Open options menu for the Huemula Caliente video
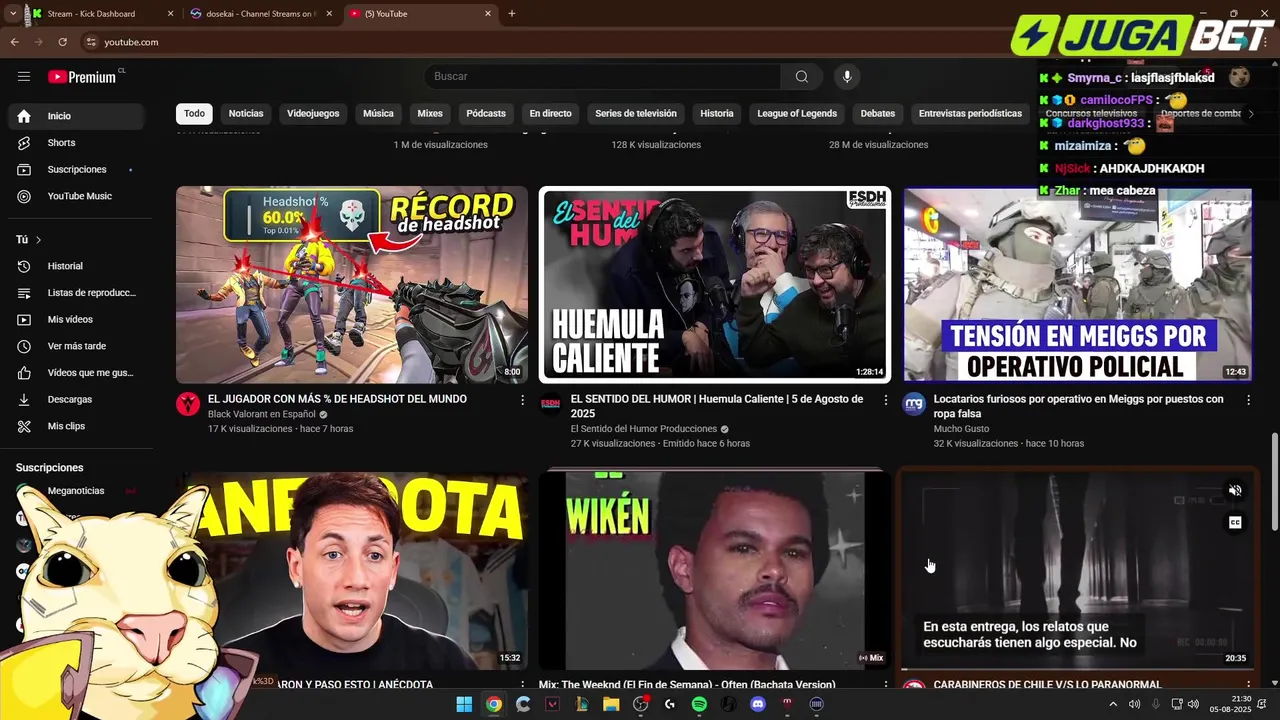 [885, 400]
